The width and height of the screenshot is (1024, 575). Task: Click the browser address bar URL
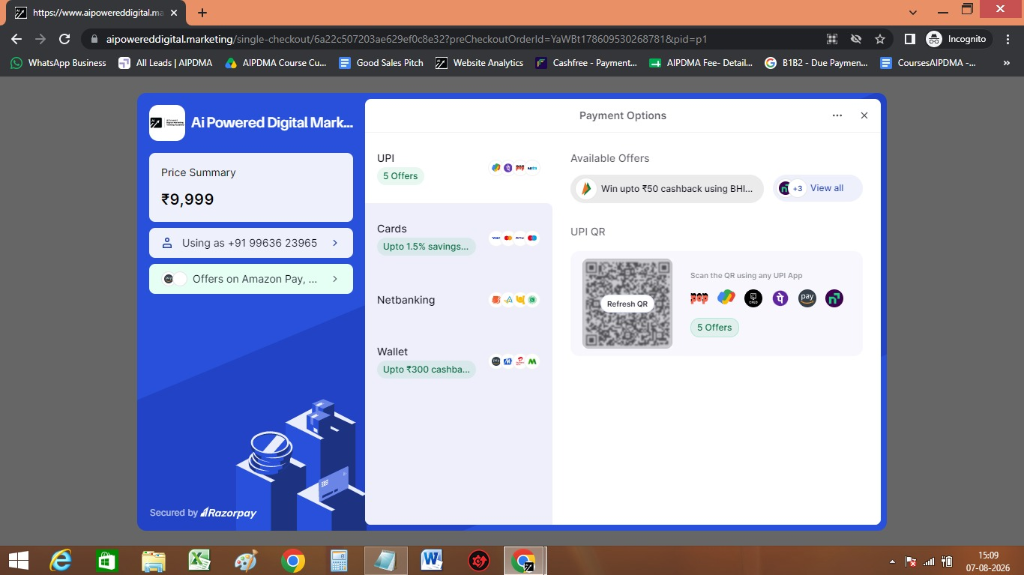coord(406,39)
